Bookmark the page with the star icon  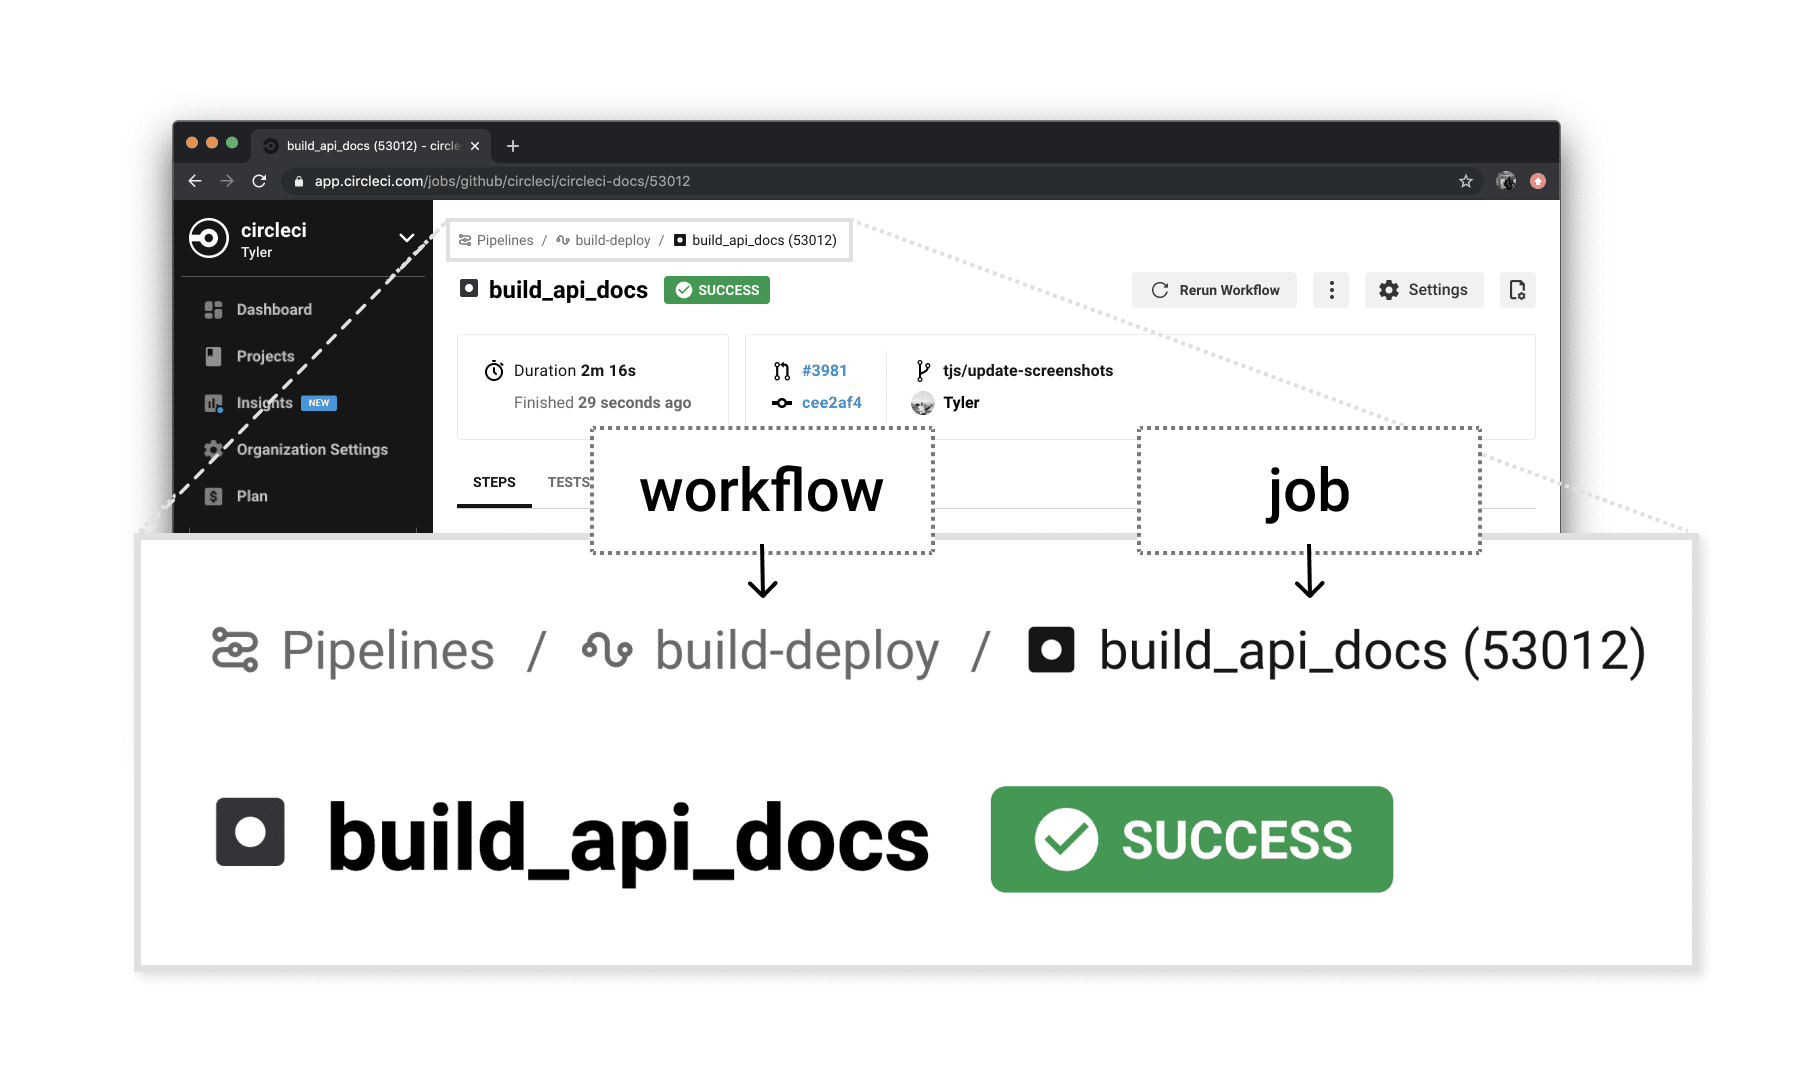click(x=1466, y=181)
